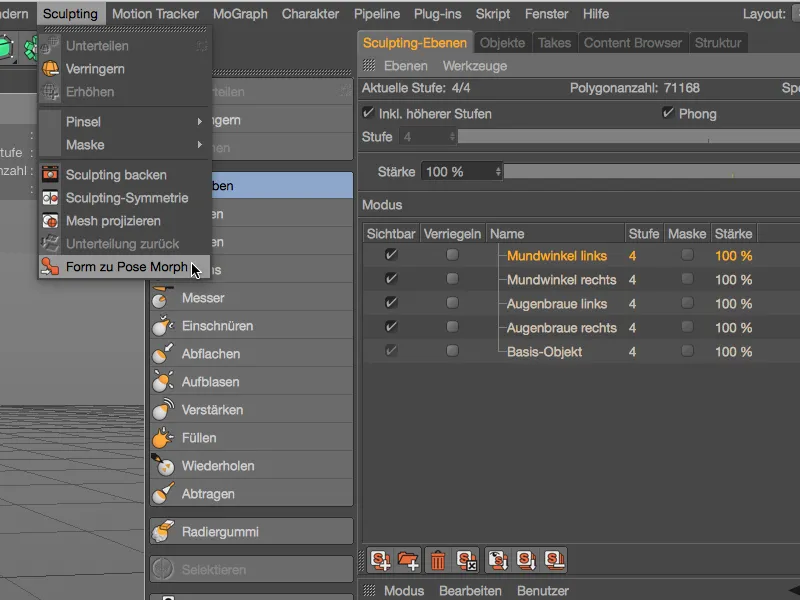Select the Abflachen sculpt brush
800x600 pixels.
click(252, 354)
